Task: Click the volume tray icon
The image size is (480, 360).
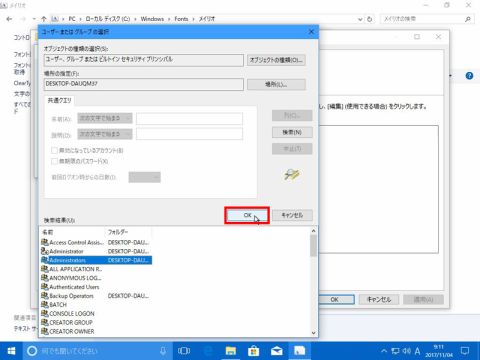Action: 407,351
